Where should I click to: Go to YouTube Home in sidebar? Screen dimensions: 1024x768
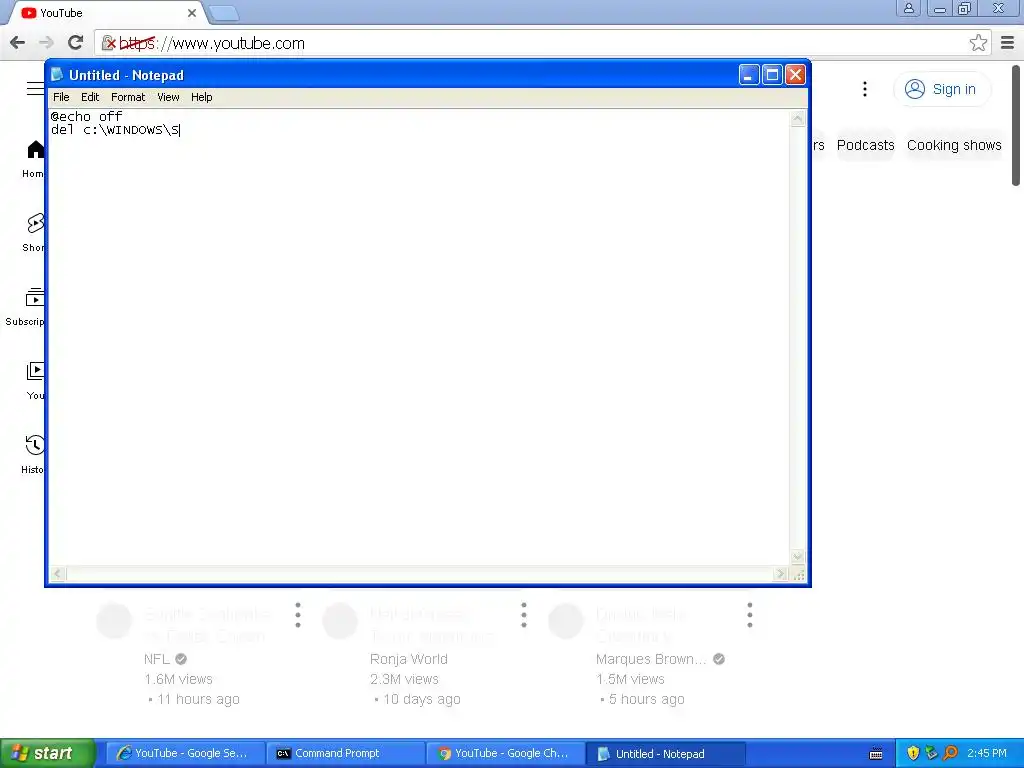[x=33, y=159]
